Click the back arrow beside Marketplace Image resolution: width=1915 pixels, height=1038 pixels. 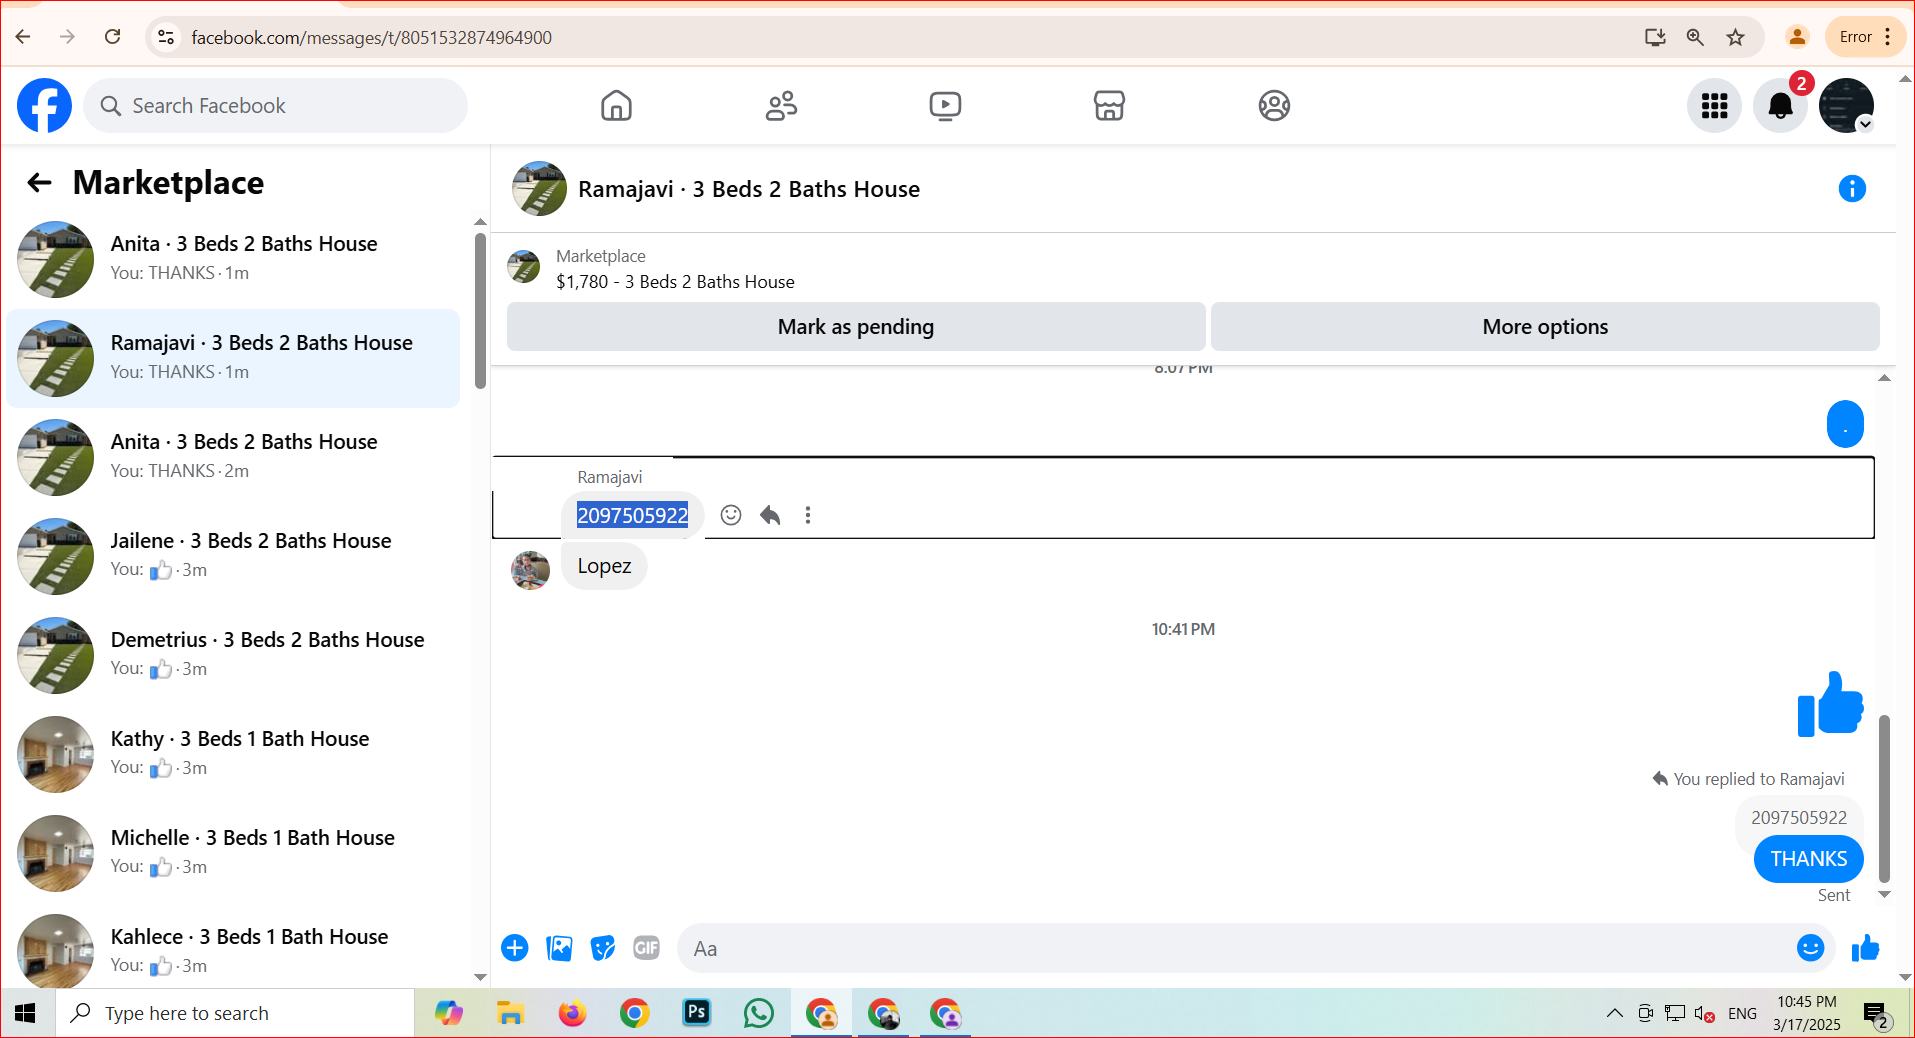tap(39, 182)
